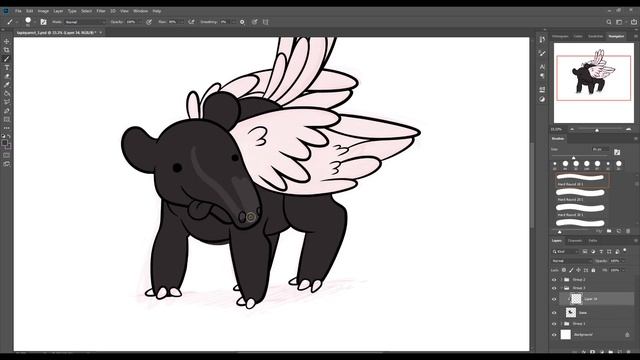Image resolution: width=640 pixels, height=360 pixels.
Task: Close the open document tab
Action: click(101, 32)
